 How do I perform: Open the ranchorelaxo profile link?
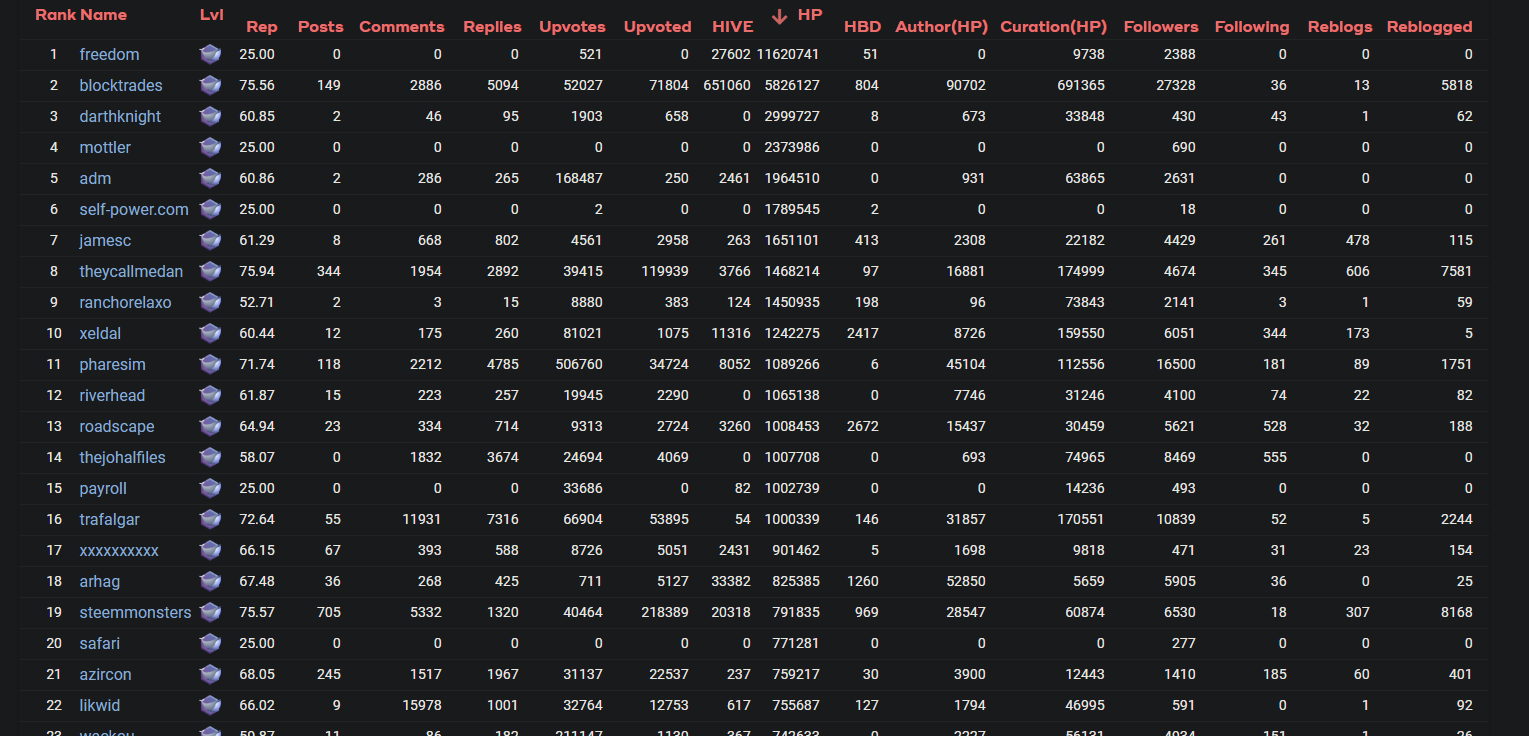click(125, 302)
